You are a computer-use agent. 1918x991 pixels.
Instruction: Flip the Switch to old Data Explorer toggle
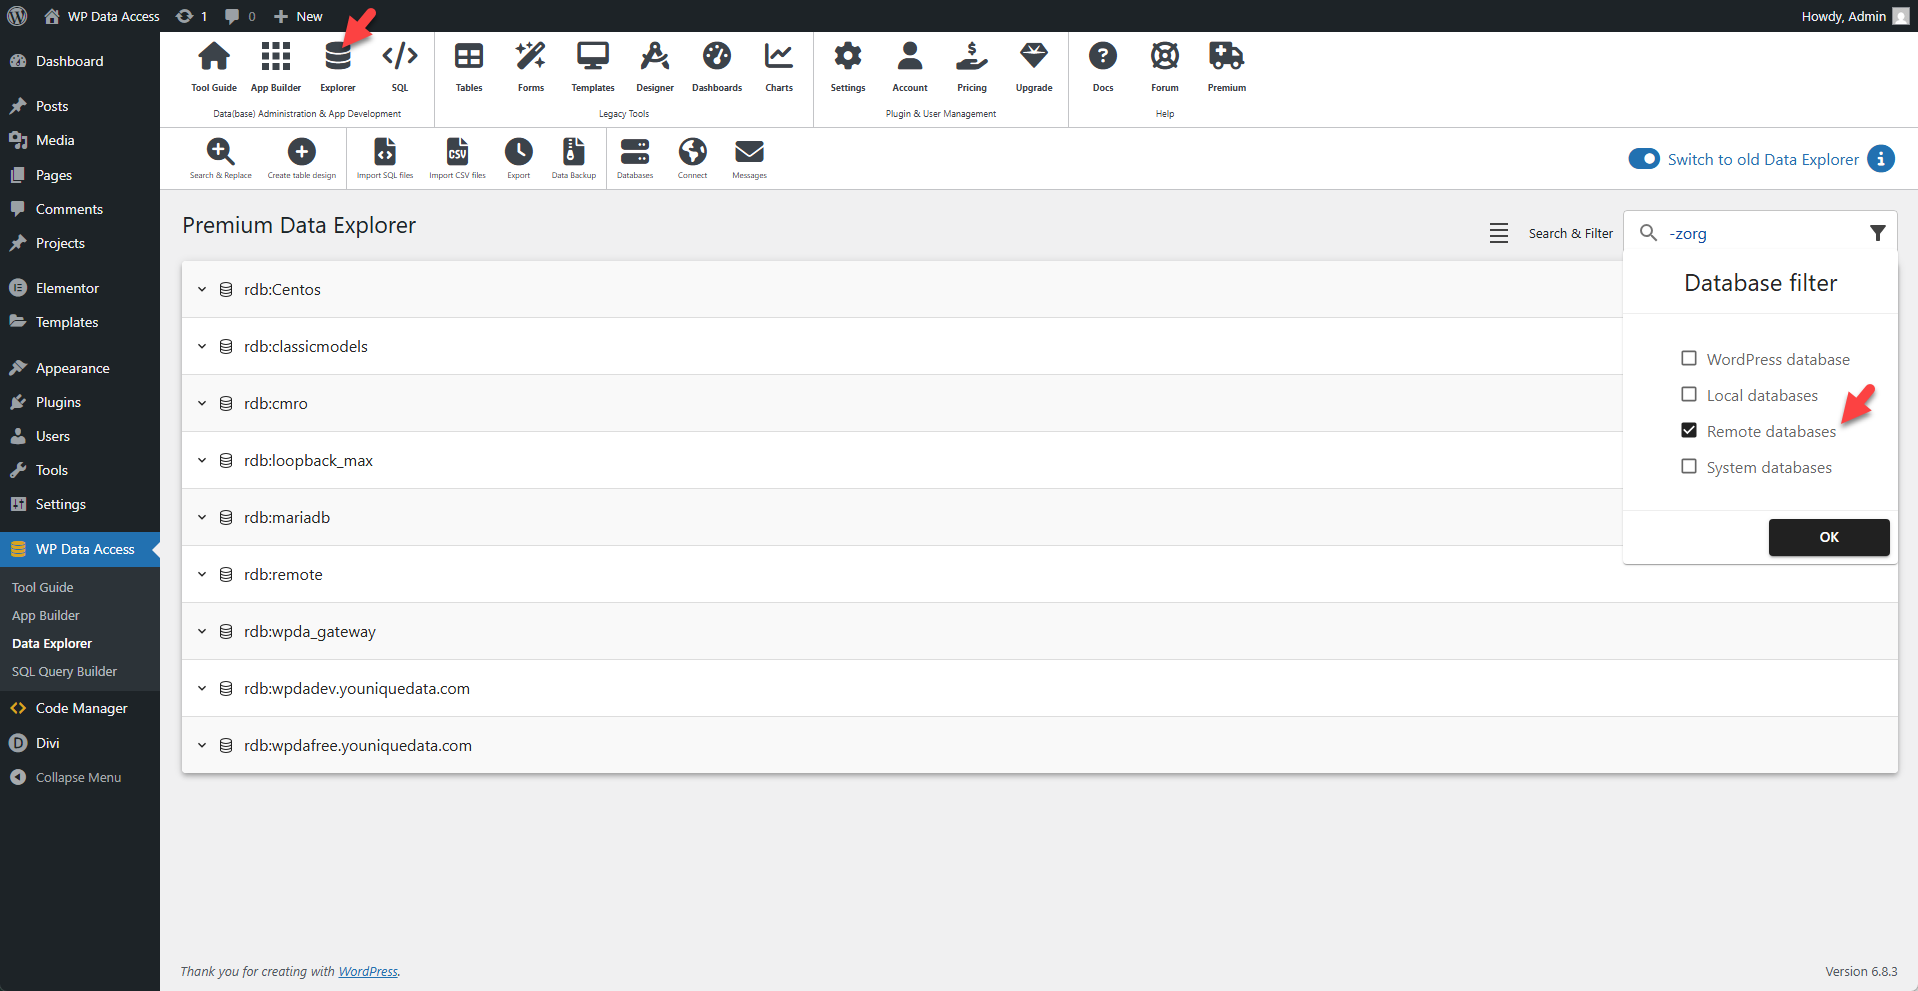coord(1644,158)
